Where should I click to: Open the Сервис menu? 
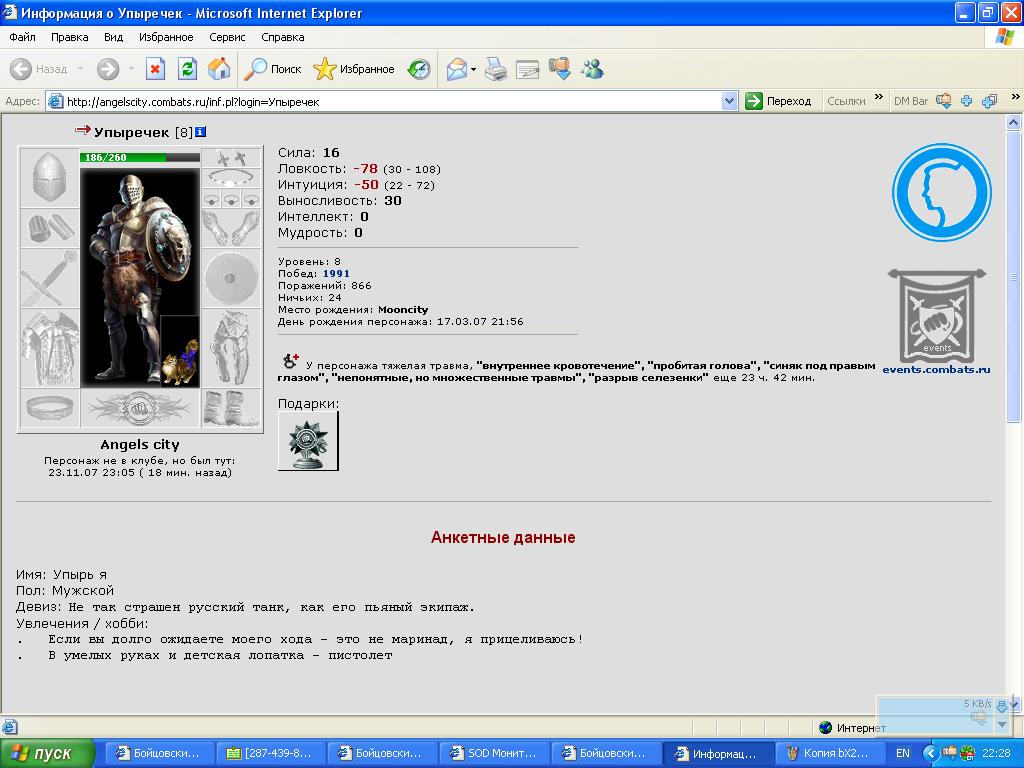point(227,37)
